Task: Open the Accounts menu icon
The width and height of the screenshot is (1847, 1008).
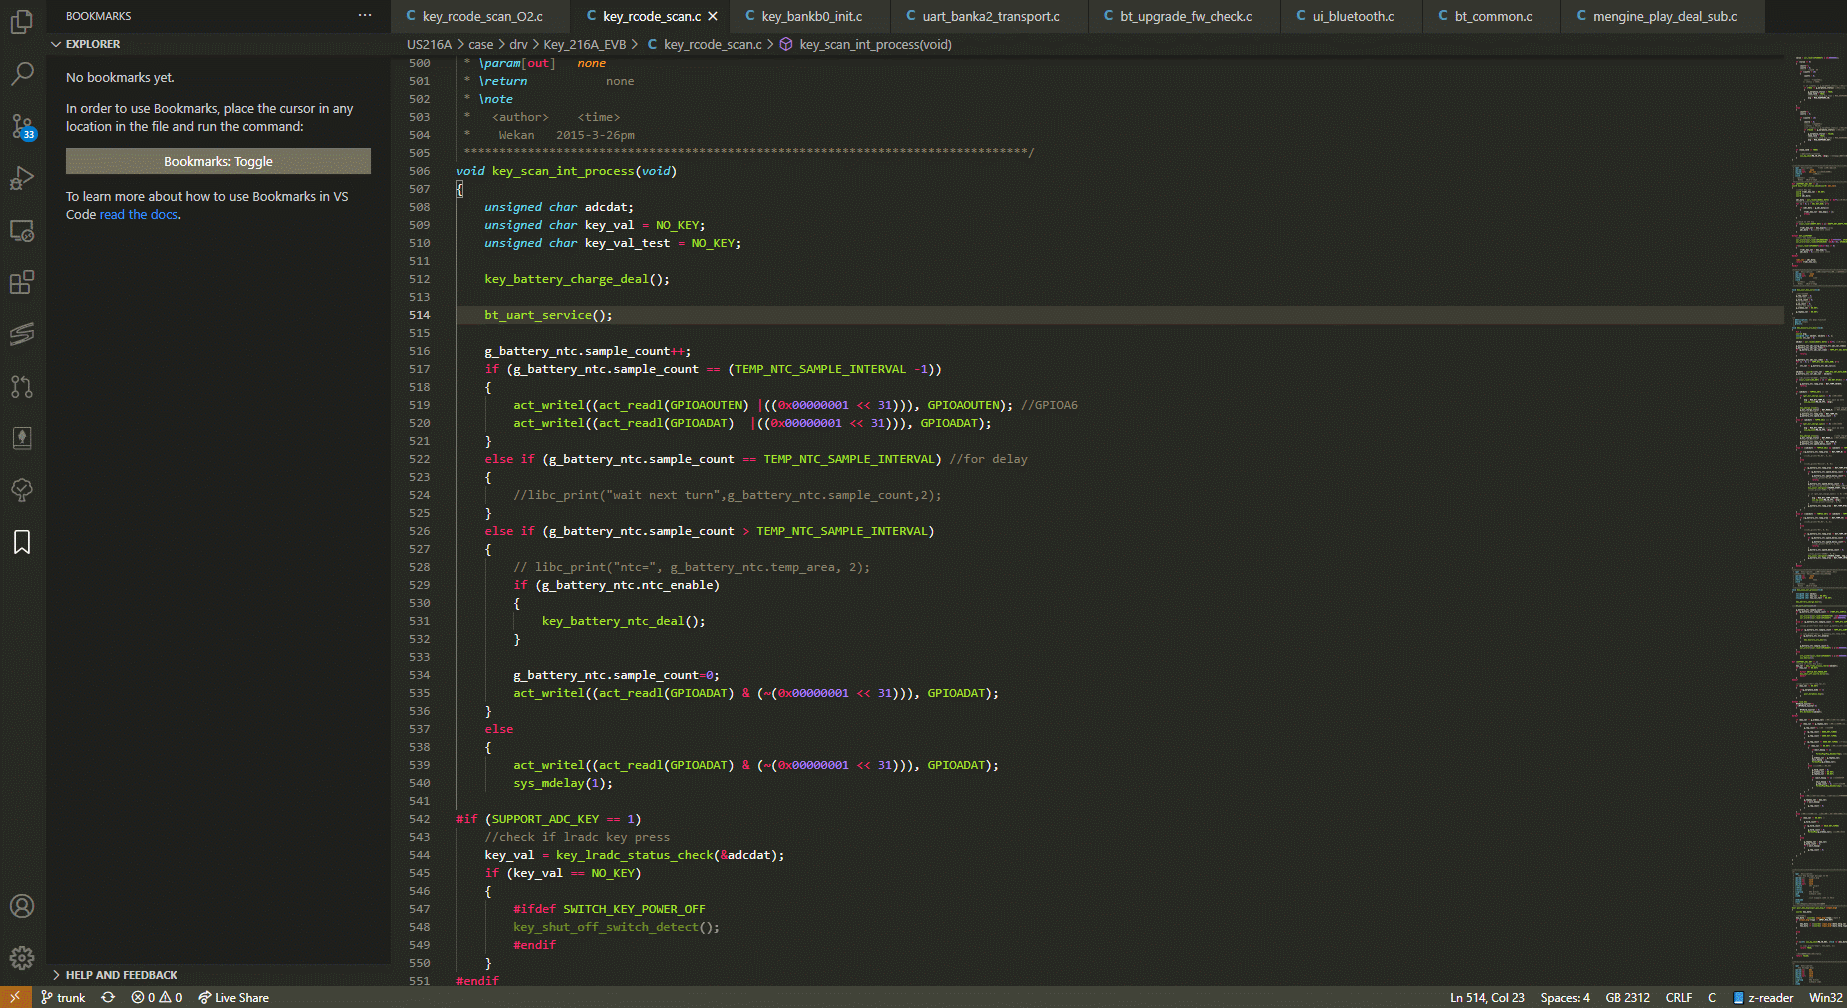Action: pyautogui.click(x=22, y=906)
